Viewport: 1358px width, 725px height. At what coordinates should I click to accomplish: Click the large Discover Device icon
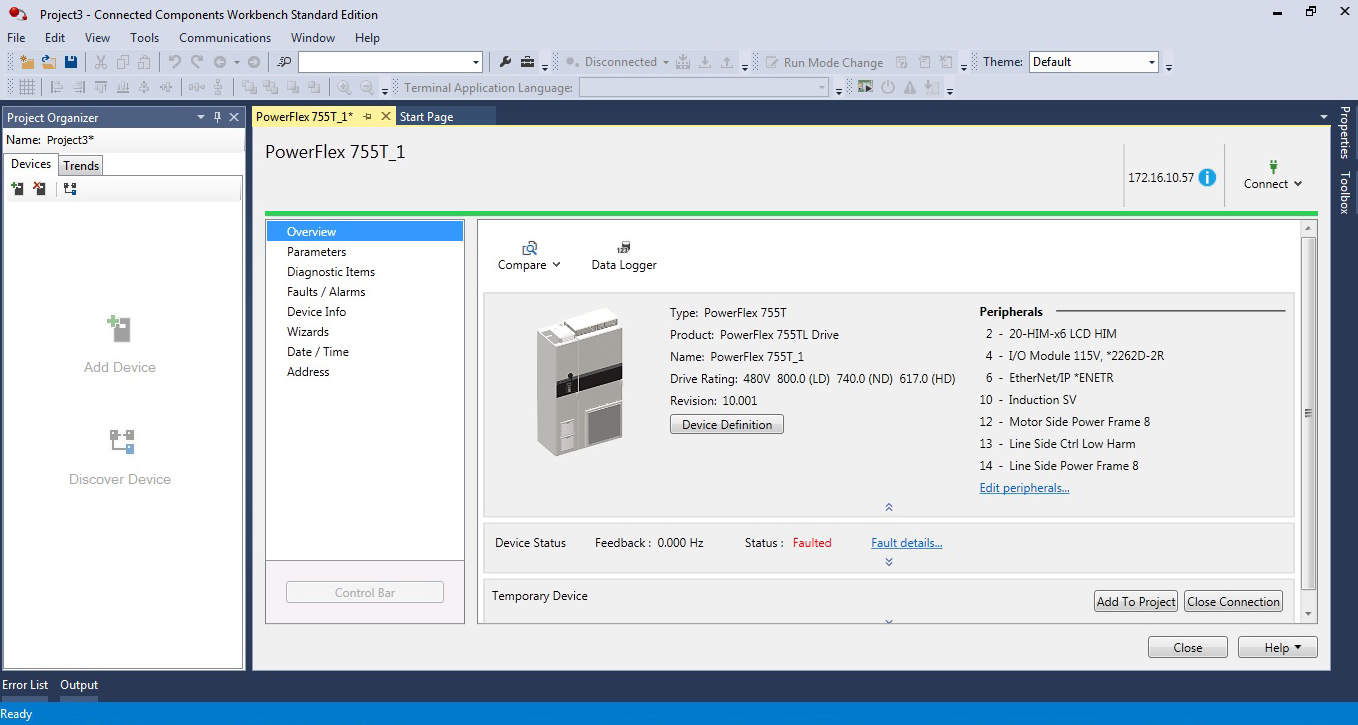coord(121,441)
